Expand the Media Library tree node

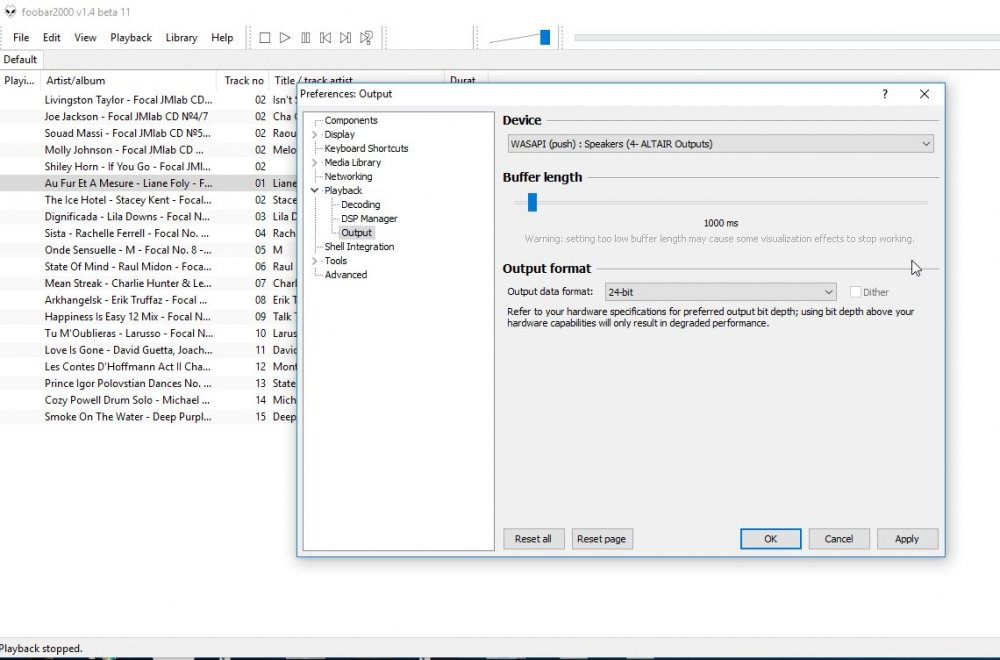click(x=314, y=163)
